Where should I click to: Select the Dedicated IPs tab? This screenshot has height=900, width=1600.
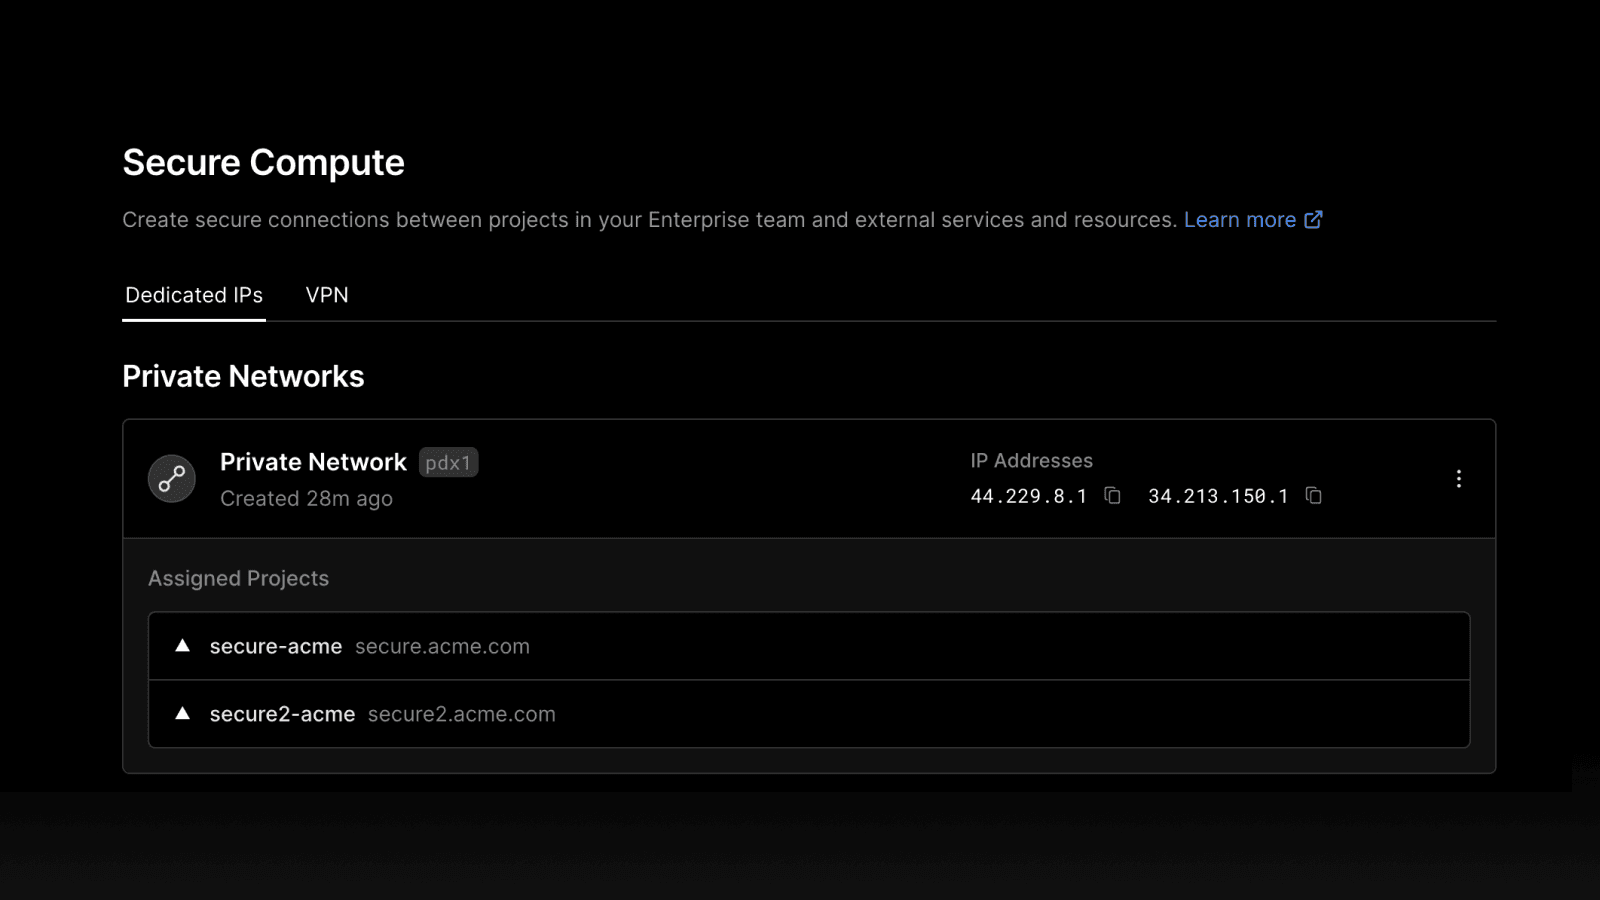tap(194, 295)
